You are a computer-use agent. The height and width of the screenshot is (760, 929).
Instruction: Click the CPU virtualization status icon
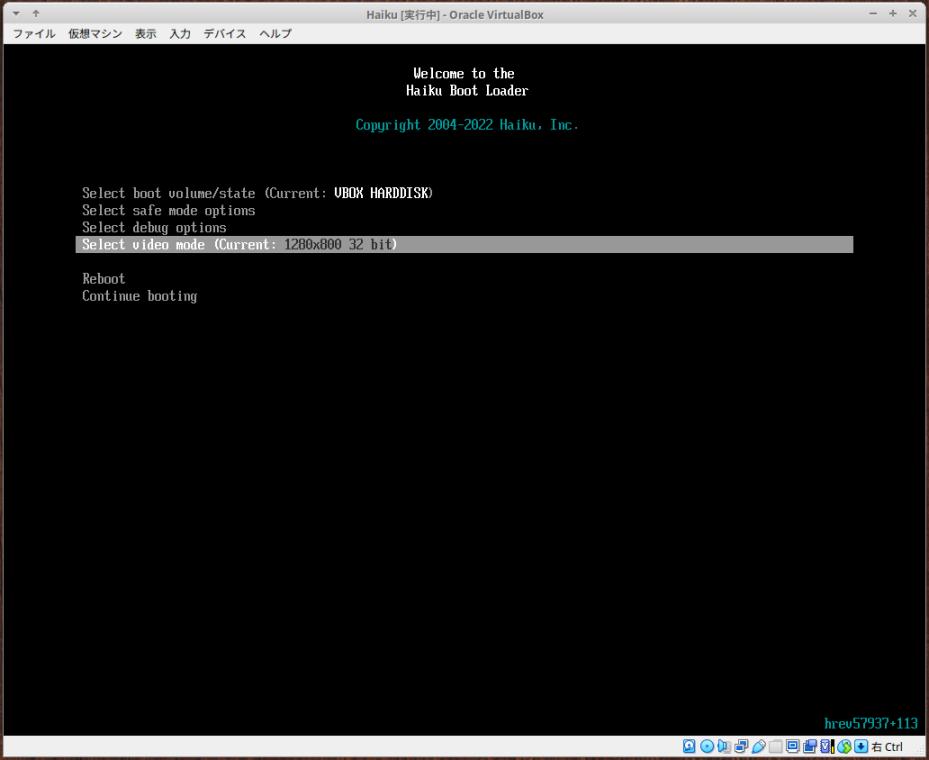[x=827, y=746]
